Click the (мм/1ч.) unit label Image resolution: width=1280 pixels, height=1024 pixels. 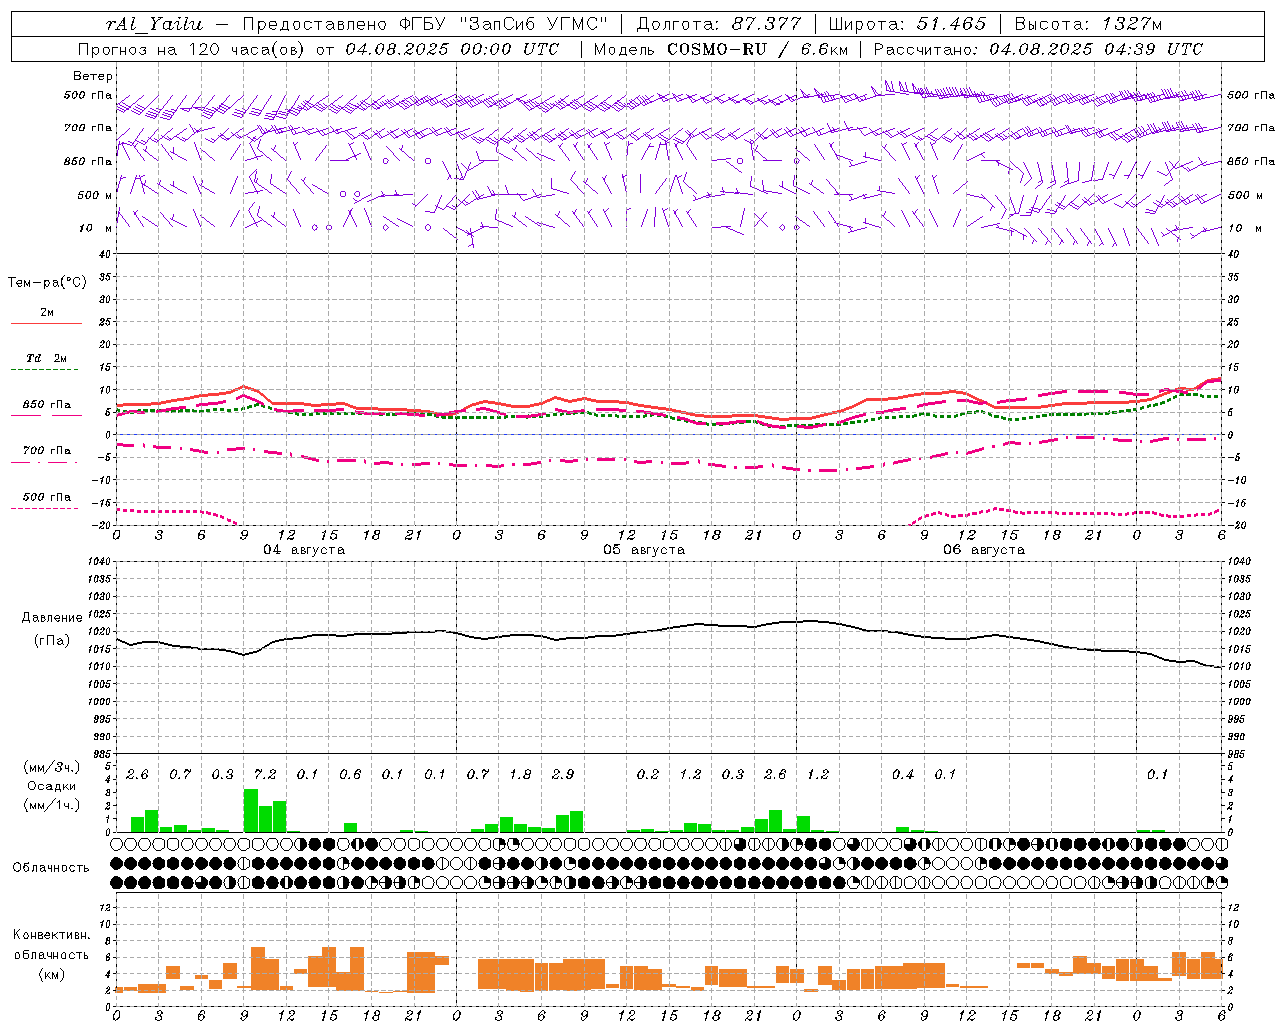[51, 805]
